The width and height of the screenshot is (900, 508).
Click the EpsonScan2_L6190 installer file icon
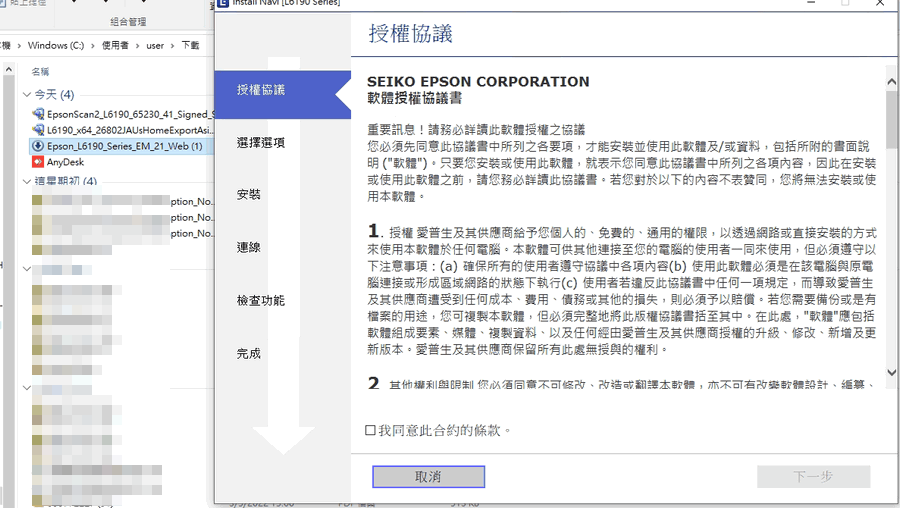38,114
